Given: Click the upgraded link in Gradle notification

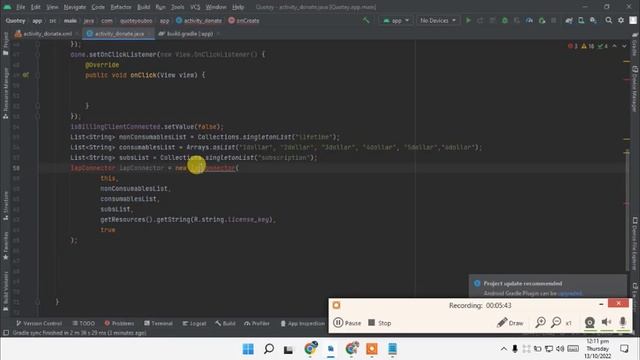Looking at the screenshot, I should 570,293.
